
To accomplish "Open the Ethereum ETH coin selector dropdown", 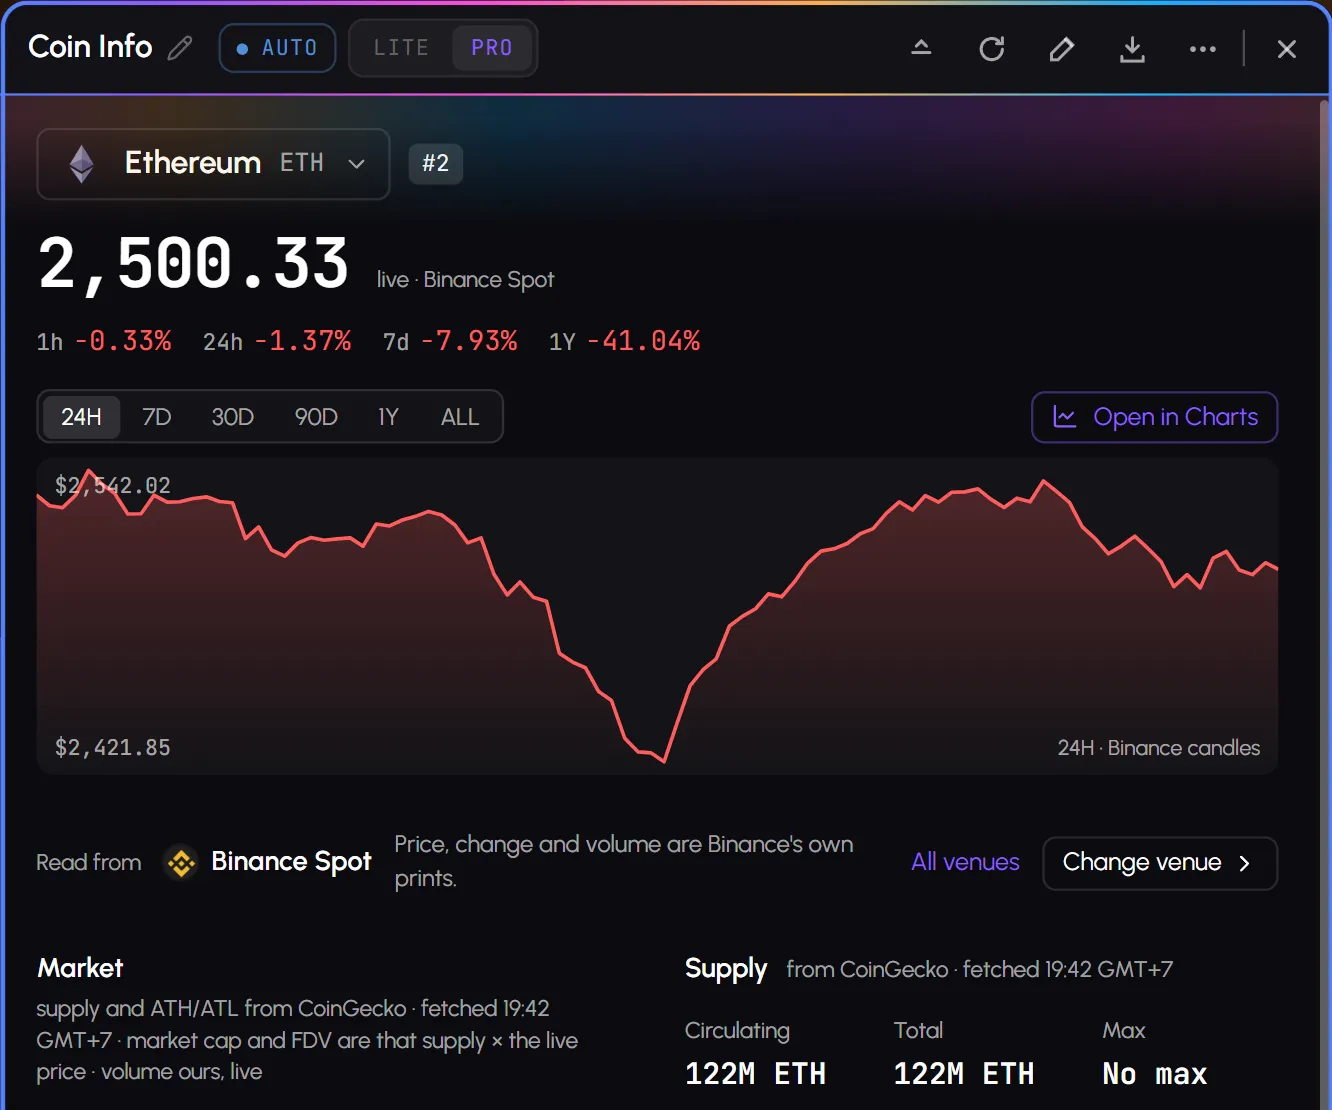I will tap(213, 164).
